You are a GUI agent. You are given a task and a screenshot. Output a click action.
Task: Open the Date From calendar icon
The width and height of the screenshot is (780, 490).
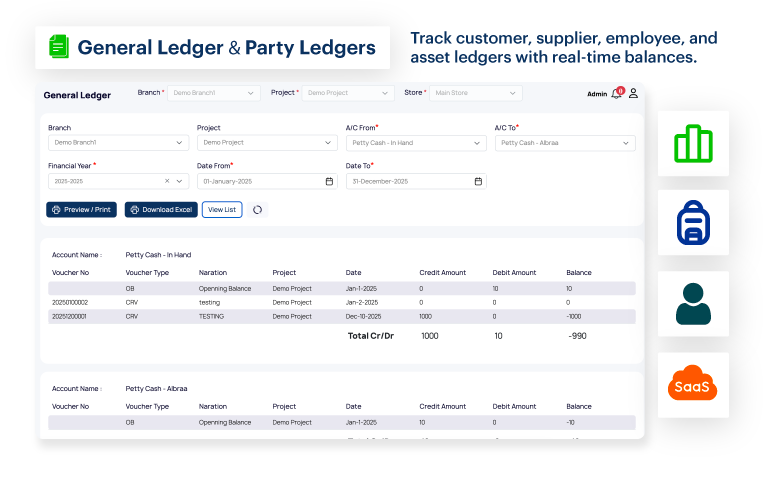[x=329, y=182]
